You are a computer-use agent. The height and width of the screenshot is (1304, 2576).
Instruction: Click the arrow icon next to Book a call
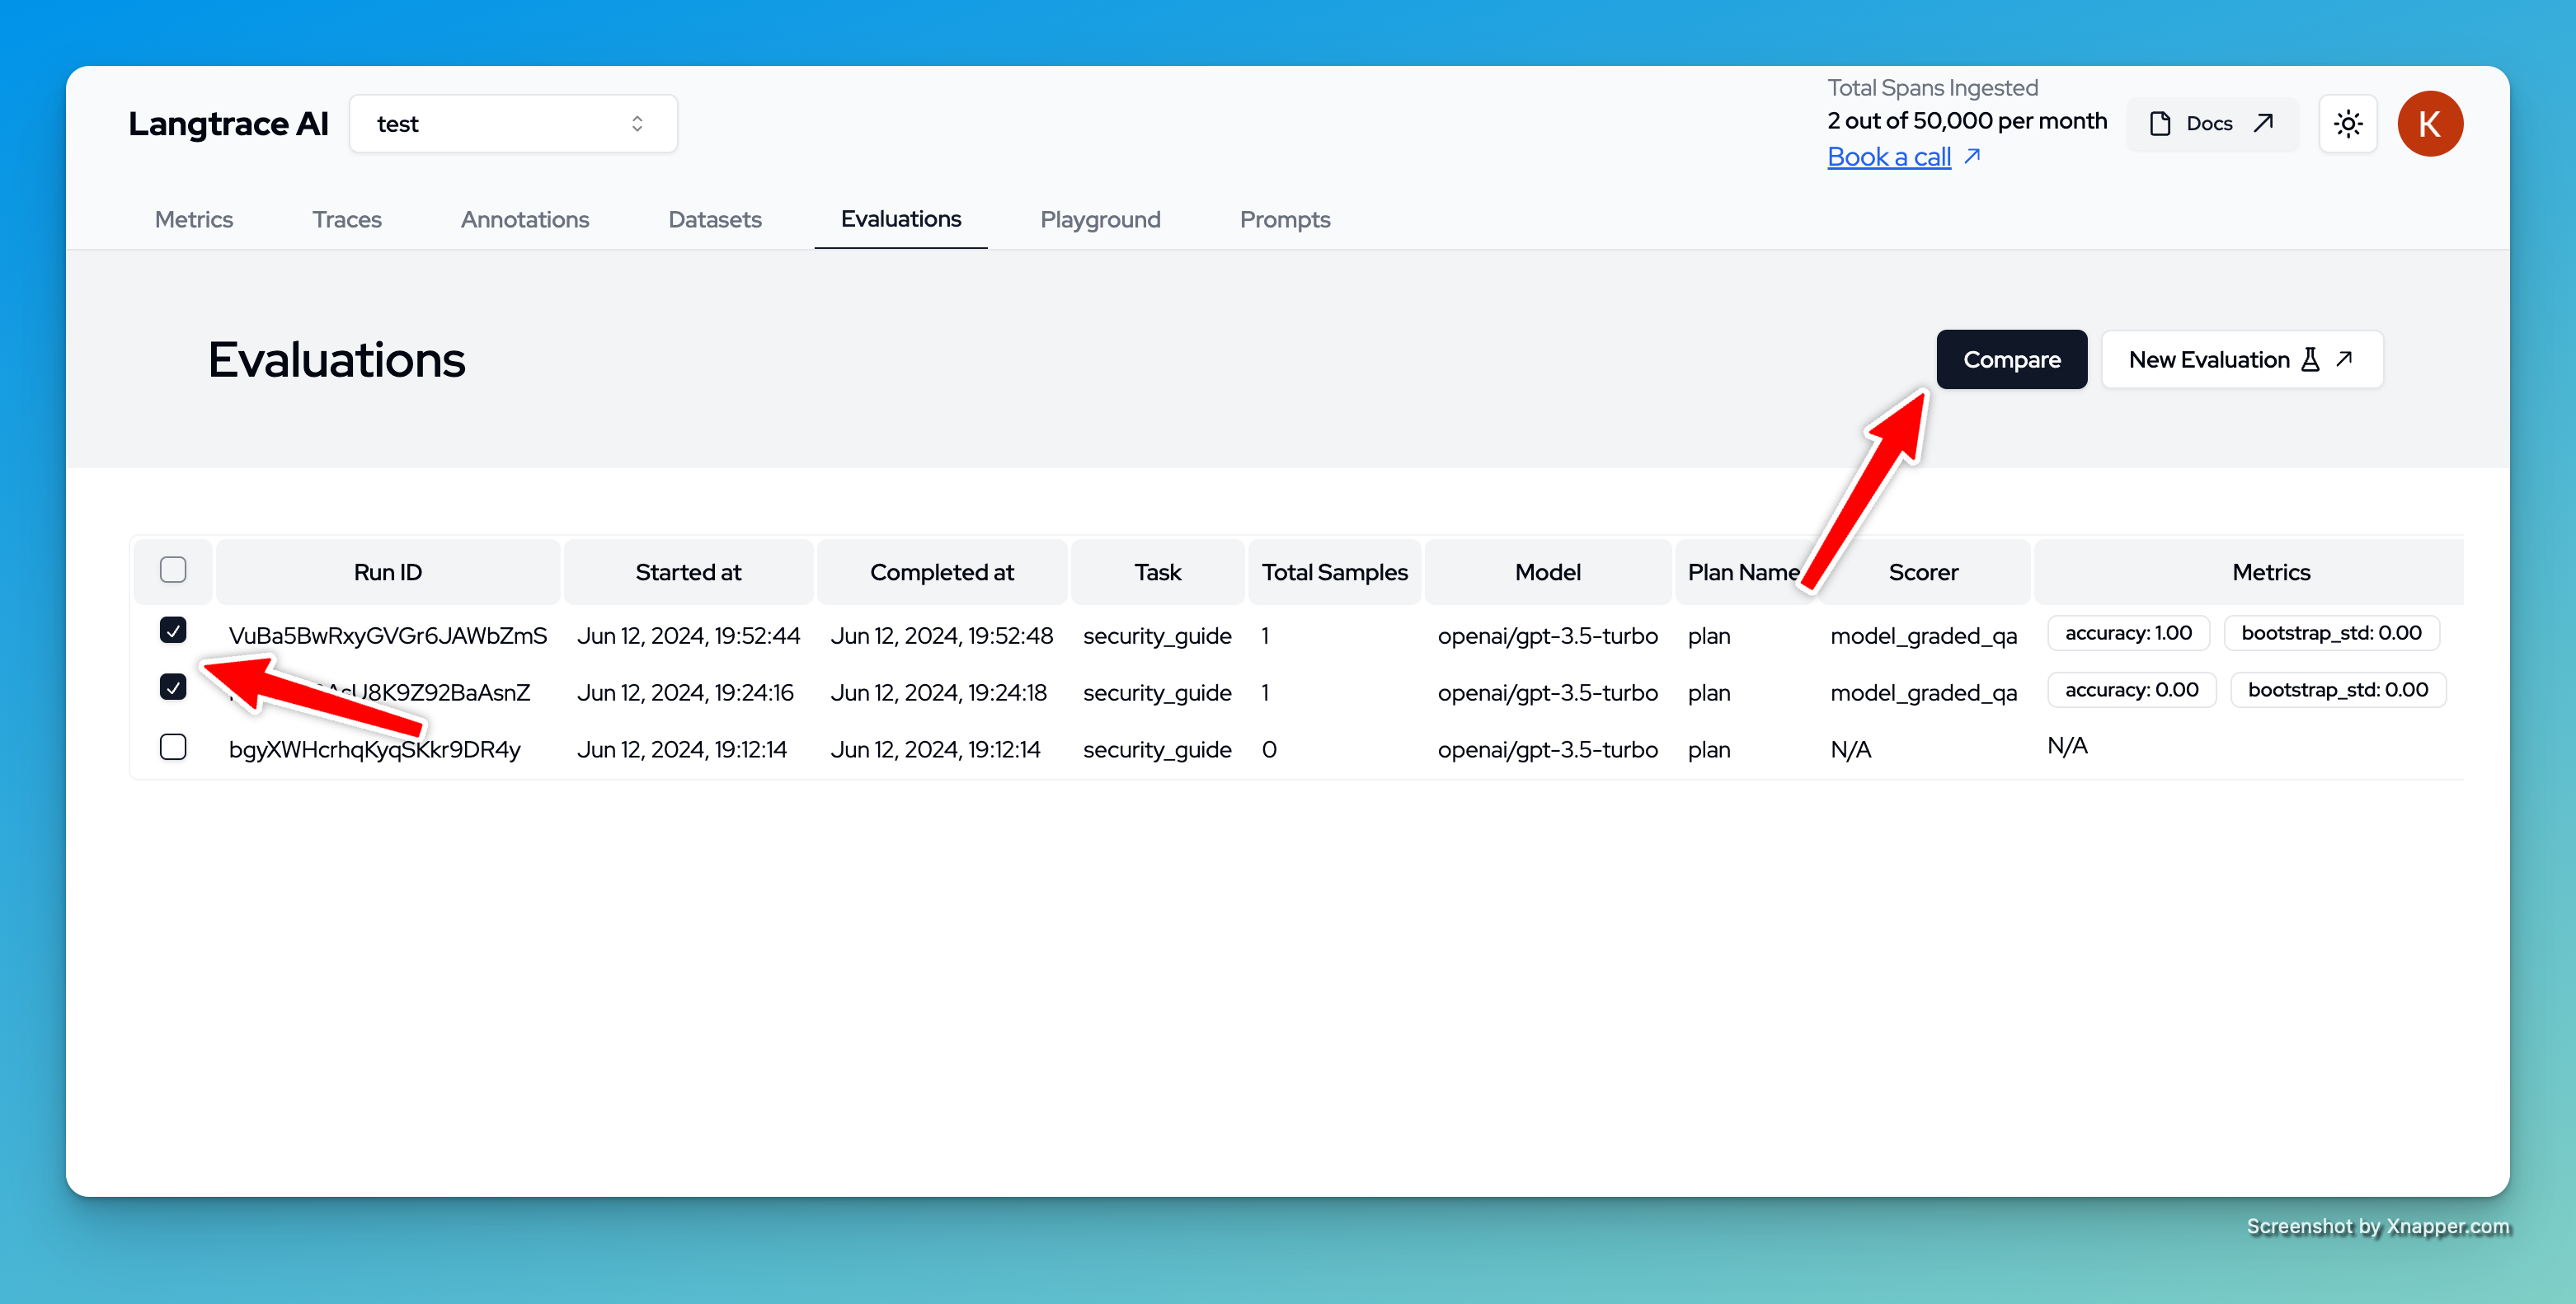[x=1972, y=156]
